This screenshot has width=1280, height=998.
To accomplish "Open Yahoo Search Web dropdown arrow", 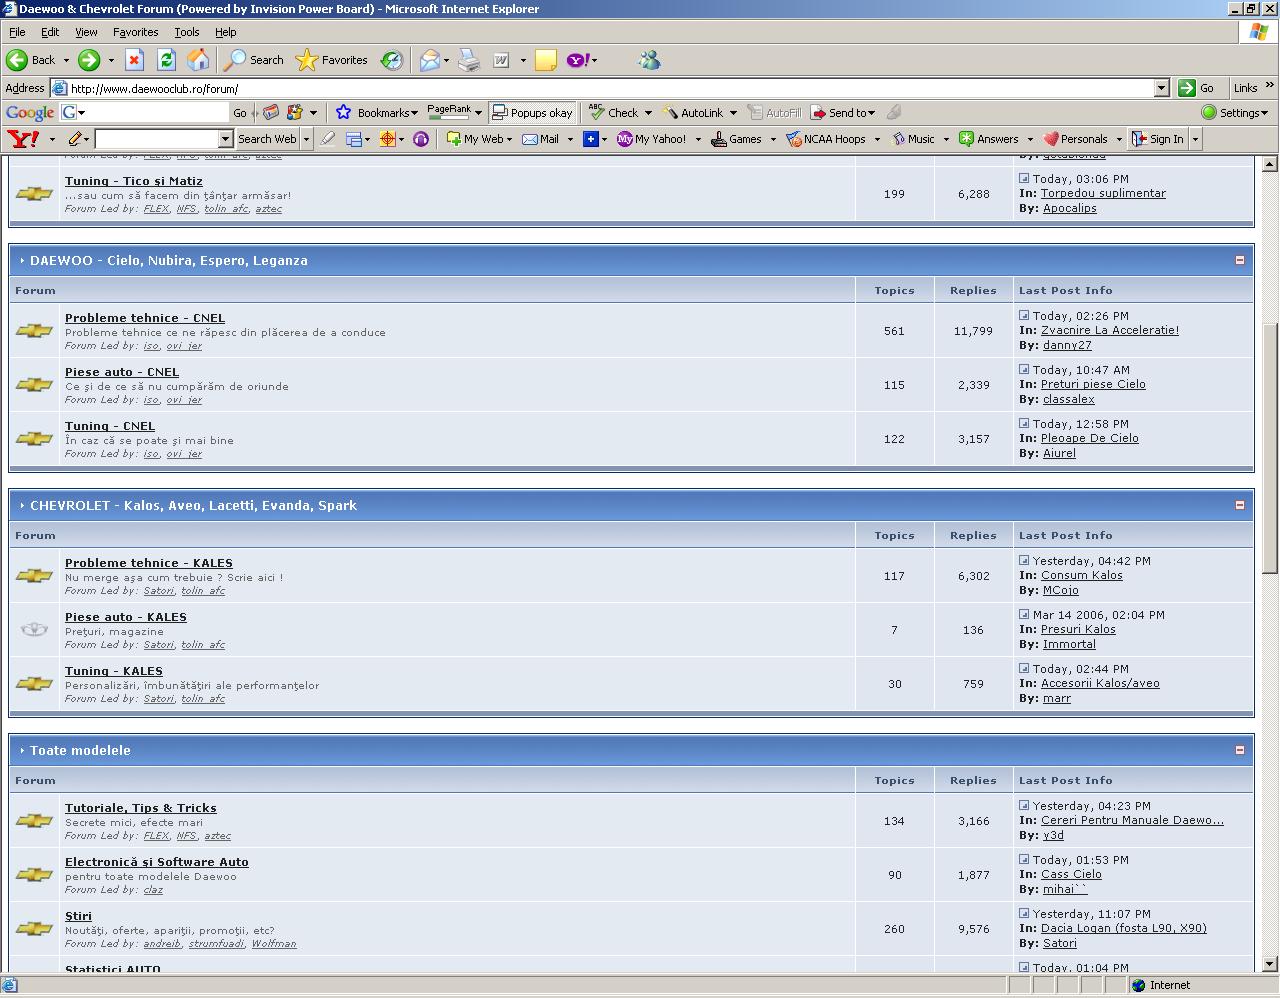I will click(307, 139).
